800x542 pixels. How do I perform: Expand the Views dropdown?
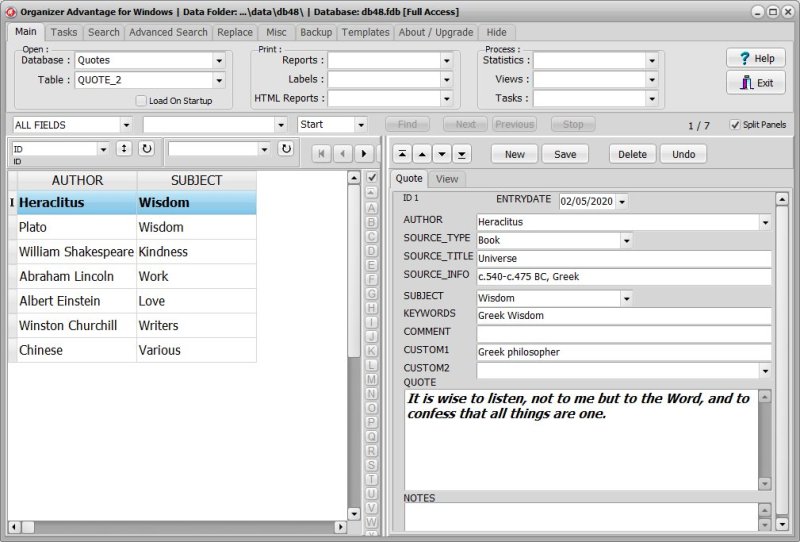coord(652,80)
